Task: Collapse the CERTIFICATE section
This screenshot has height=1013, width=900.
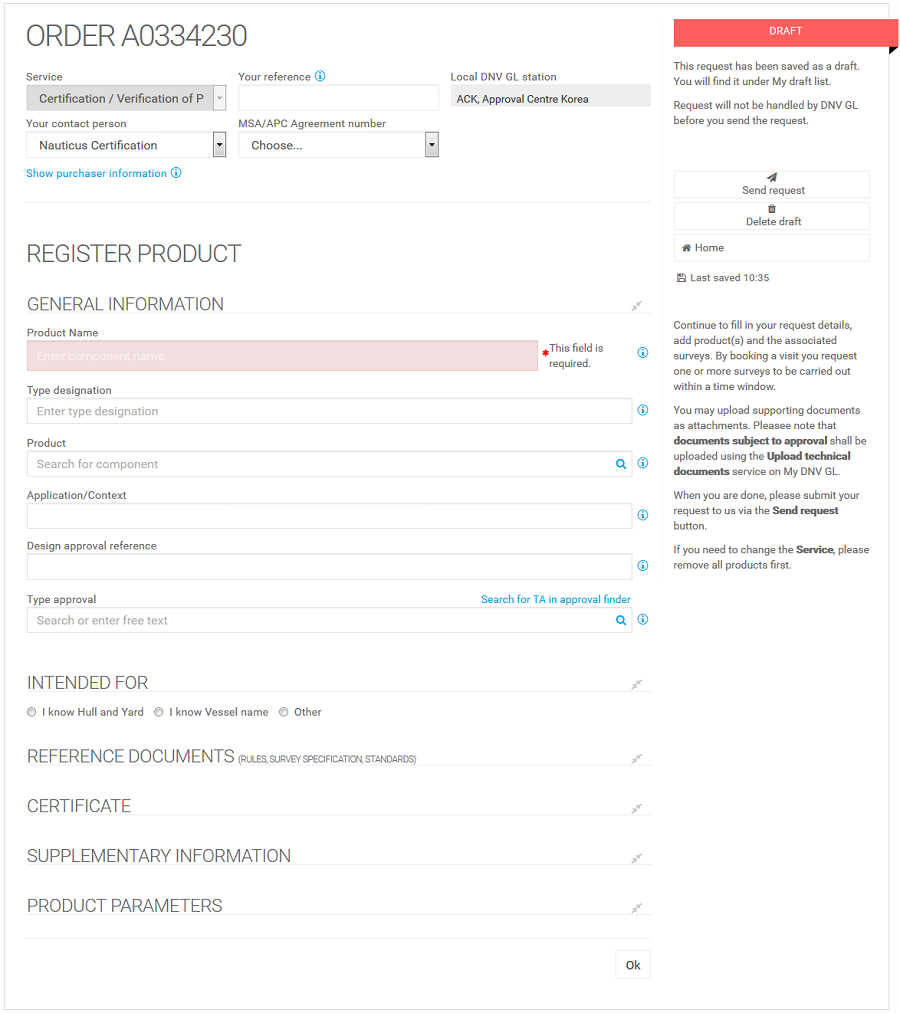Action: [637, 808]
